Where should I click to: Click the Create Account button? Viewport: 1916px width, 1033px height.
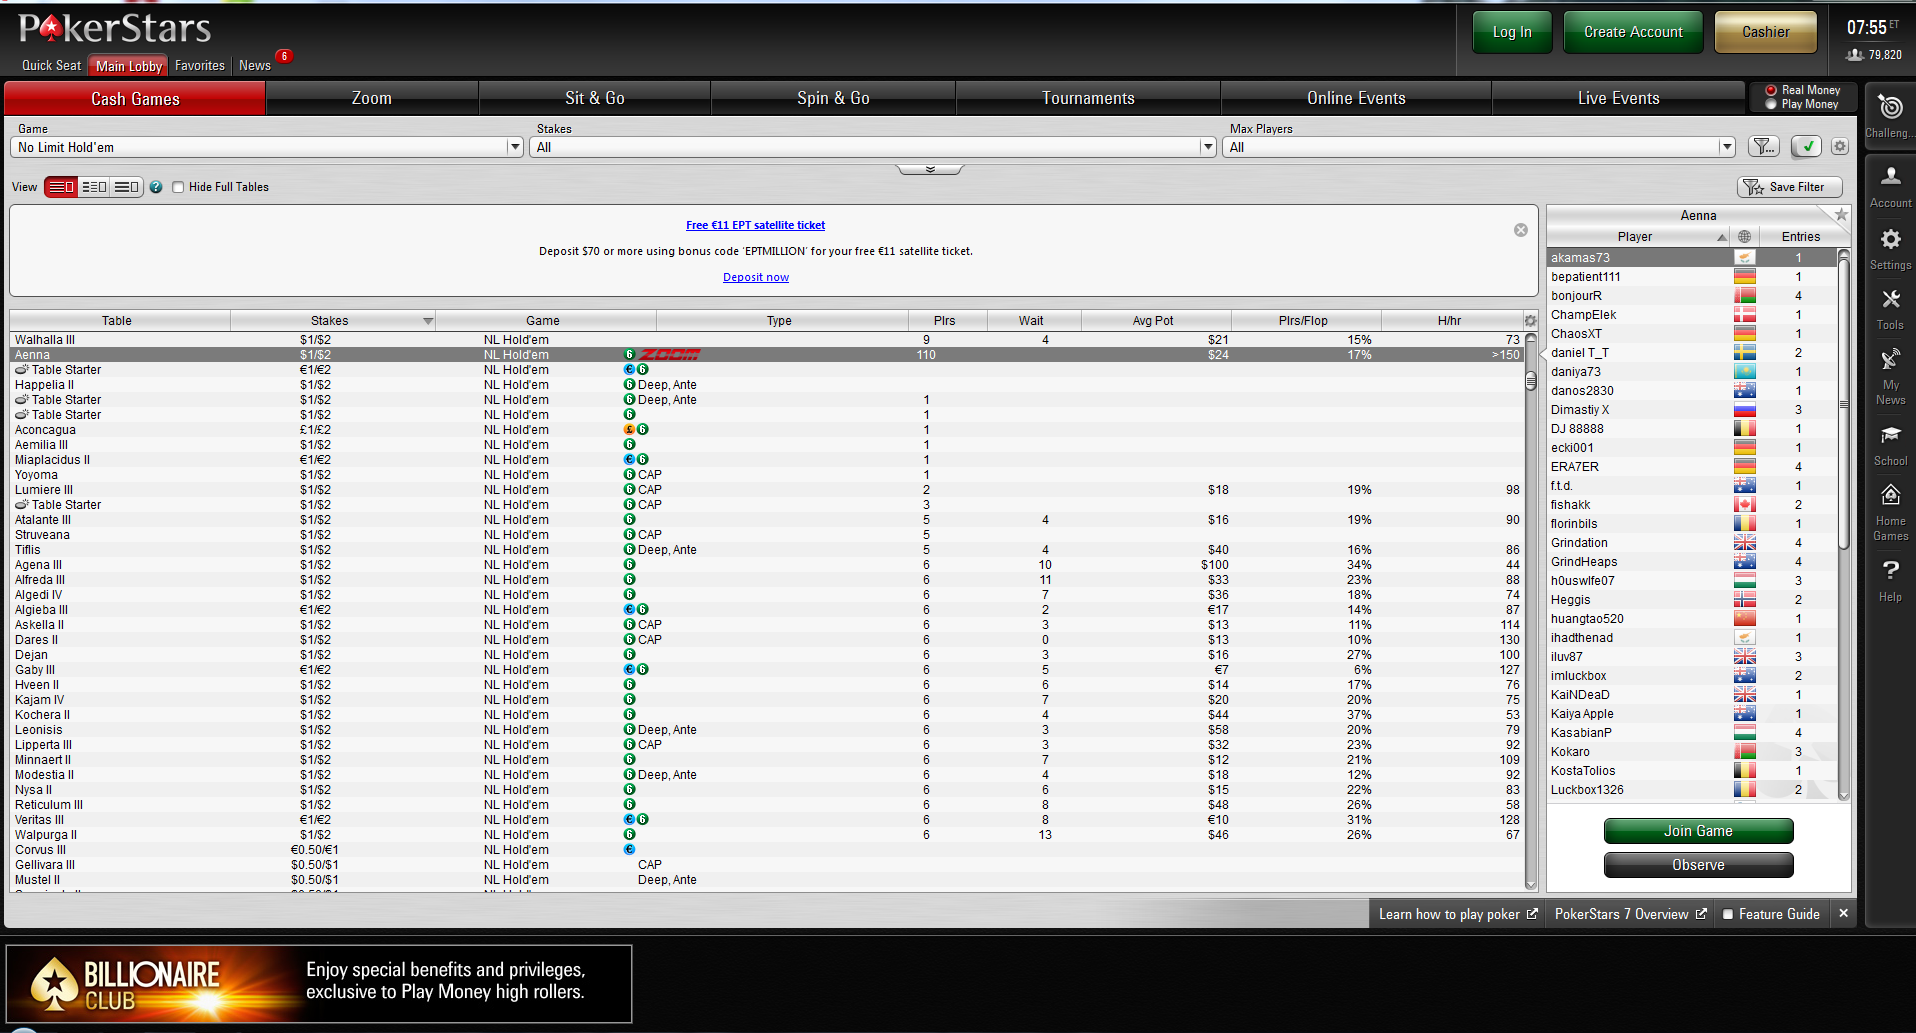pos(1633,32)
